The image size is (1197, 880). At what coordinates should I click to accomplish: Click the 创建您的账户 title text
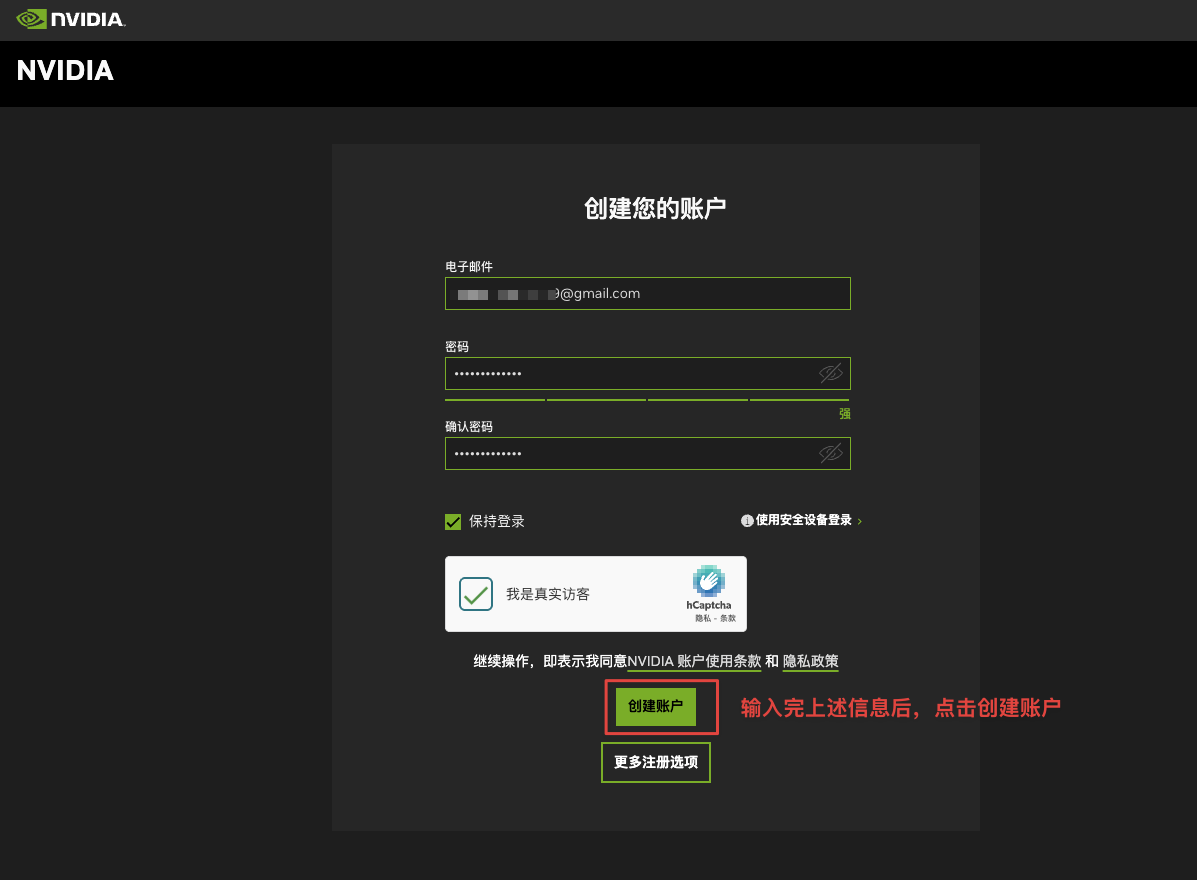coord(655,208)
